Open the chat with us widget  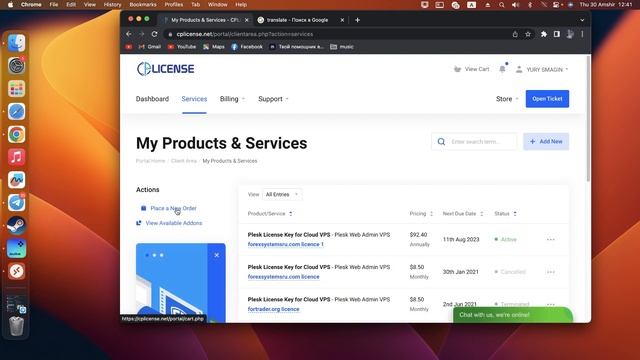[513, 315]
